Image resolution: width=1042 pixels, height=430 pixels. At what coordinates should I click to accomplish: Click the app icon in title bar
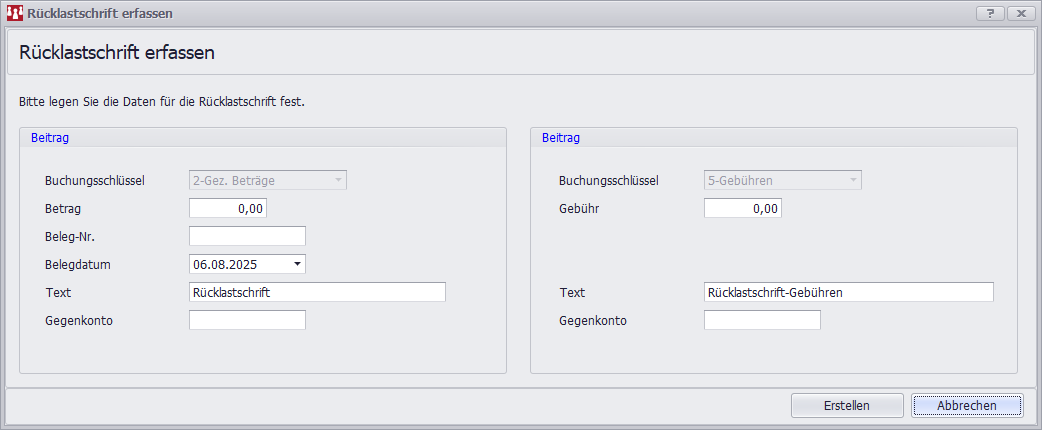click(15, 13)
